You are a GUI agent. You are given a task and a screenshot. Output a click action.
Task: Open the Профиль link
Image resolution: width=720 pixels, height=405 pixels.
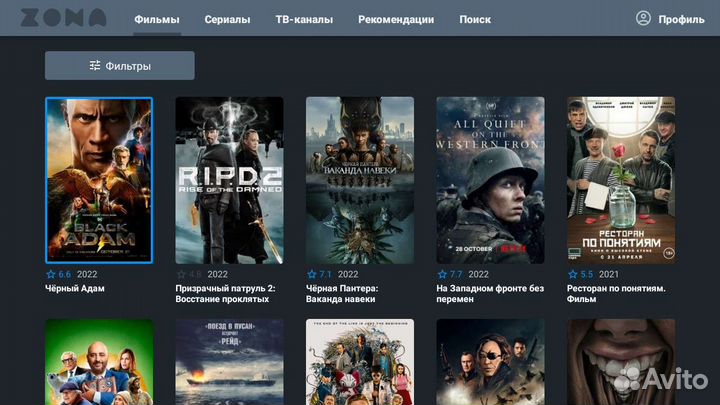coord(681,19)
